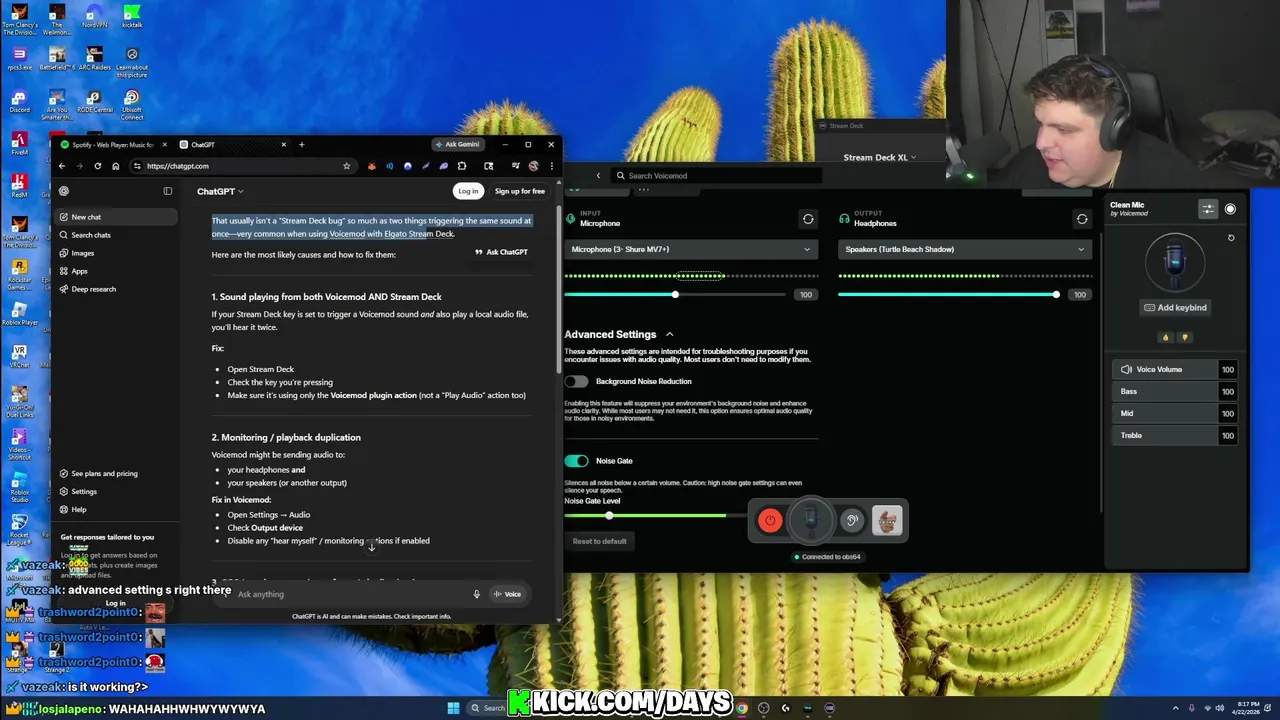Open the Speakers (Turtle Beach Shadow) dropdown

pos(964,249)
